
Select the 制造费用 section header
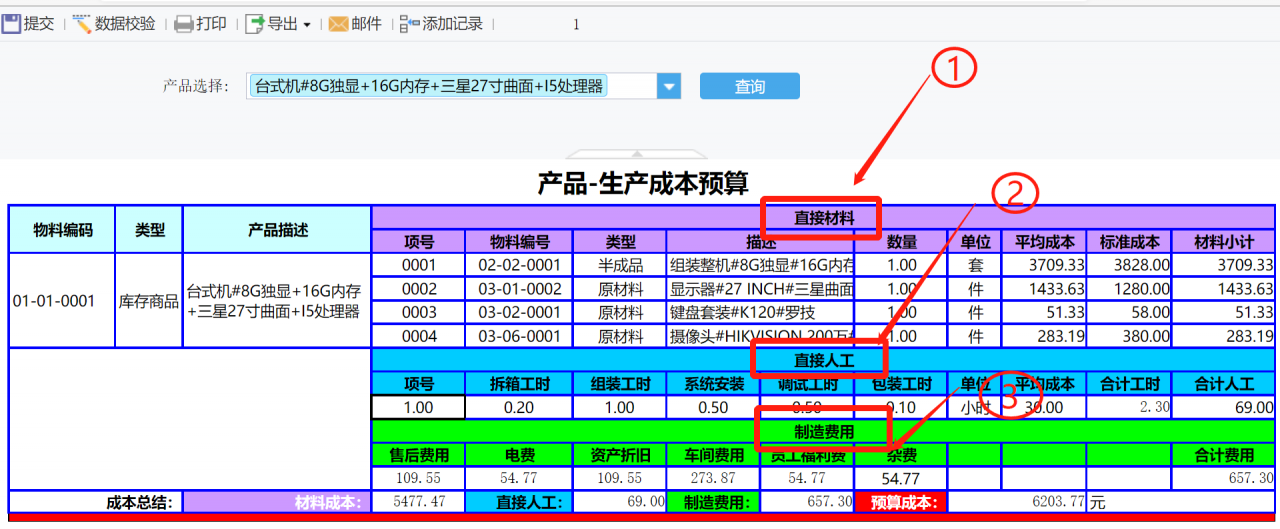[823, 432]
